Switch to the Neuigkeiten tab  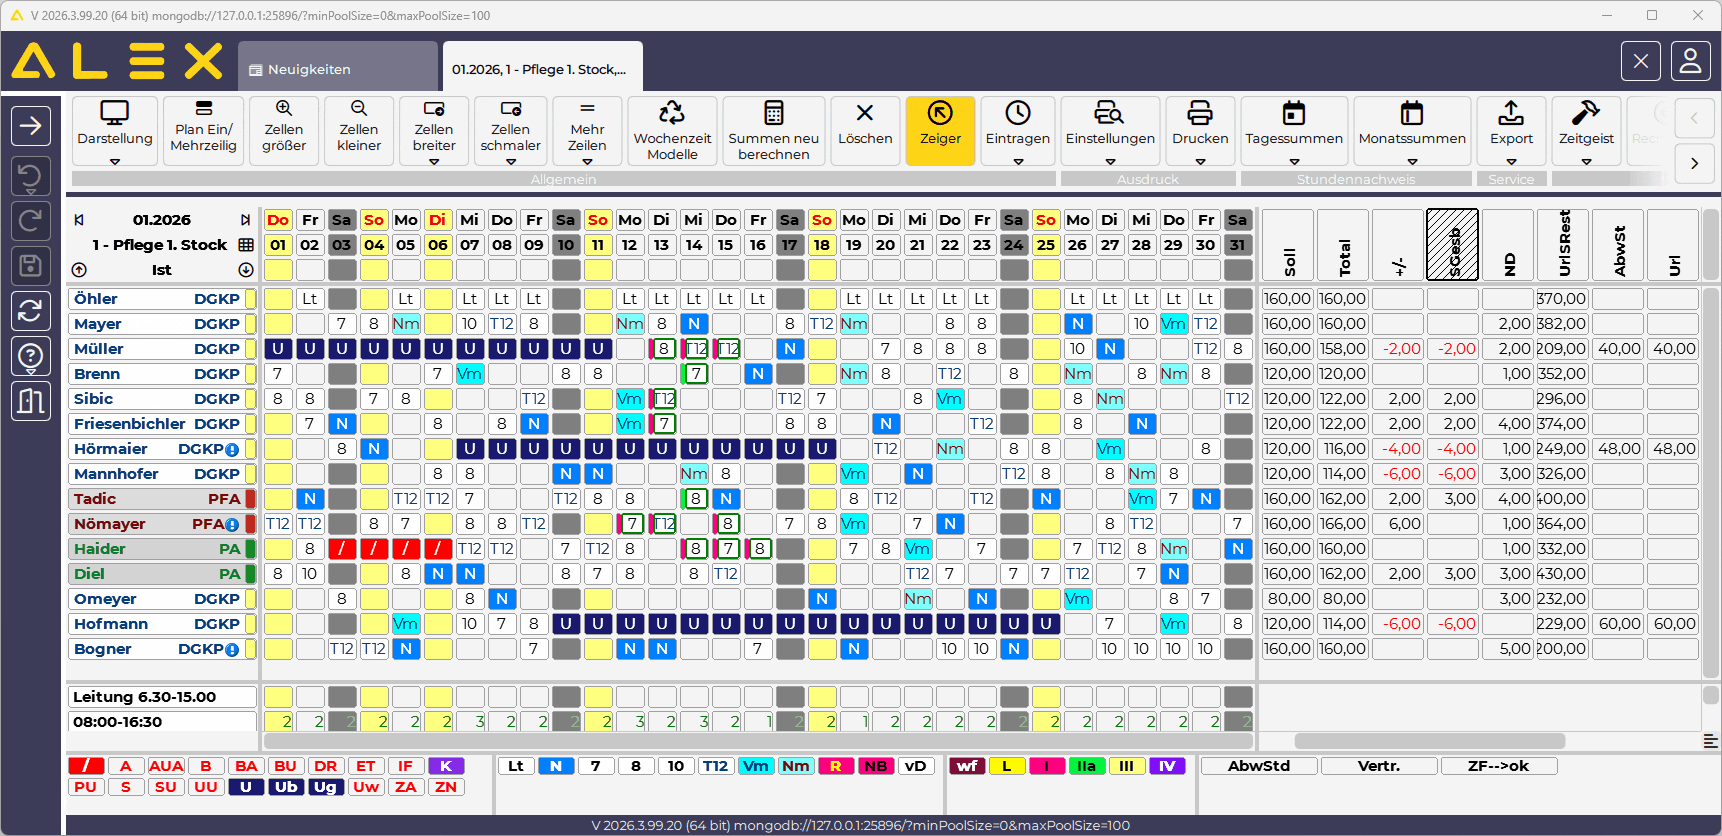coord(337,69)
